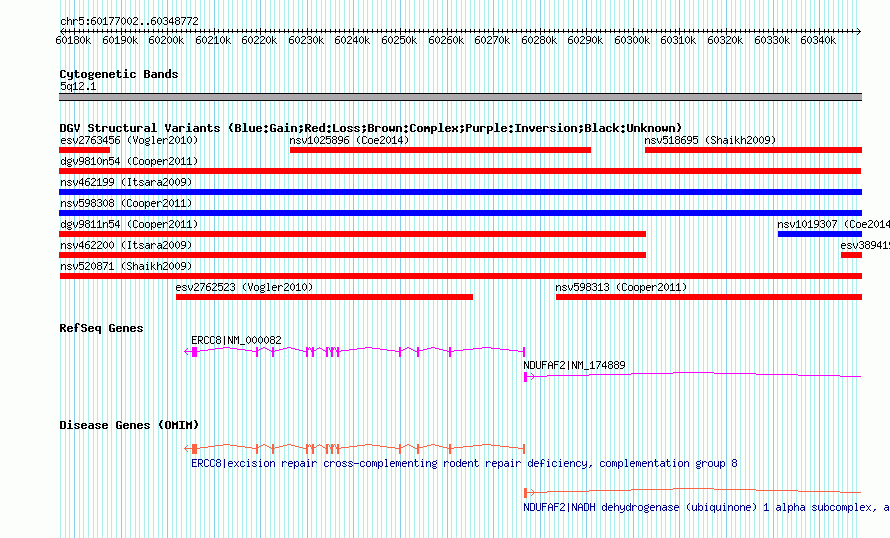Click the nsv462200 (Itsara2009) red bar
Screen dimensions: 890x538
pos(352,255)
